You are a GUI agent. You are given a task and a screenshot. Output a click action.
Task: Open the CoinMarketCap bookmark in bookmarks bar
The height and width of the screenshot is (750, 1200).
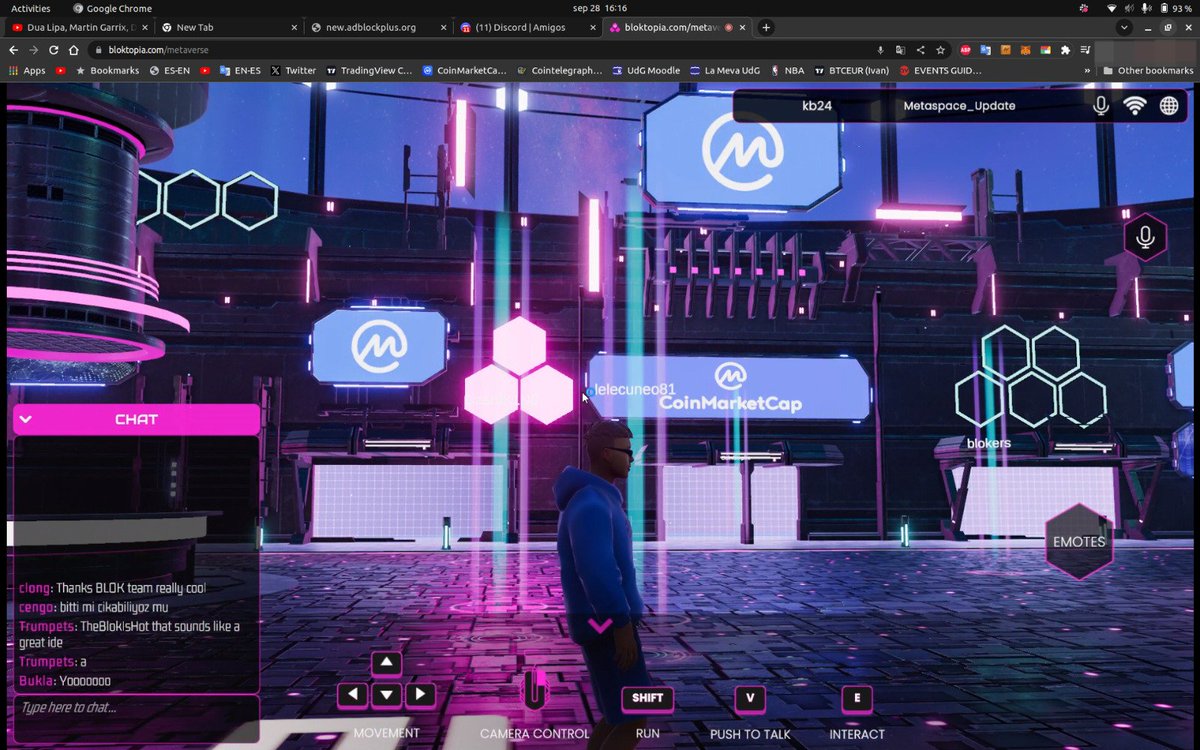click(465, 71)
